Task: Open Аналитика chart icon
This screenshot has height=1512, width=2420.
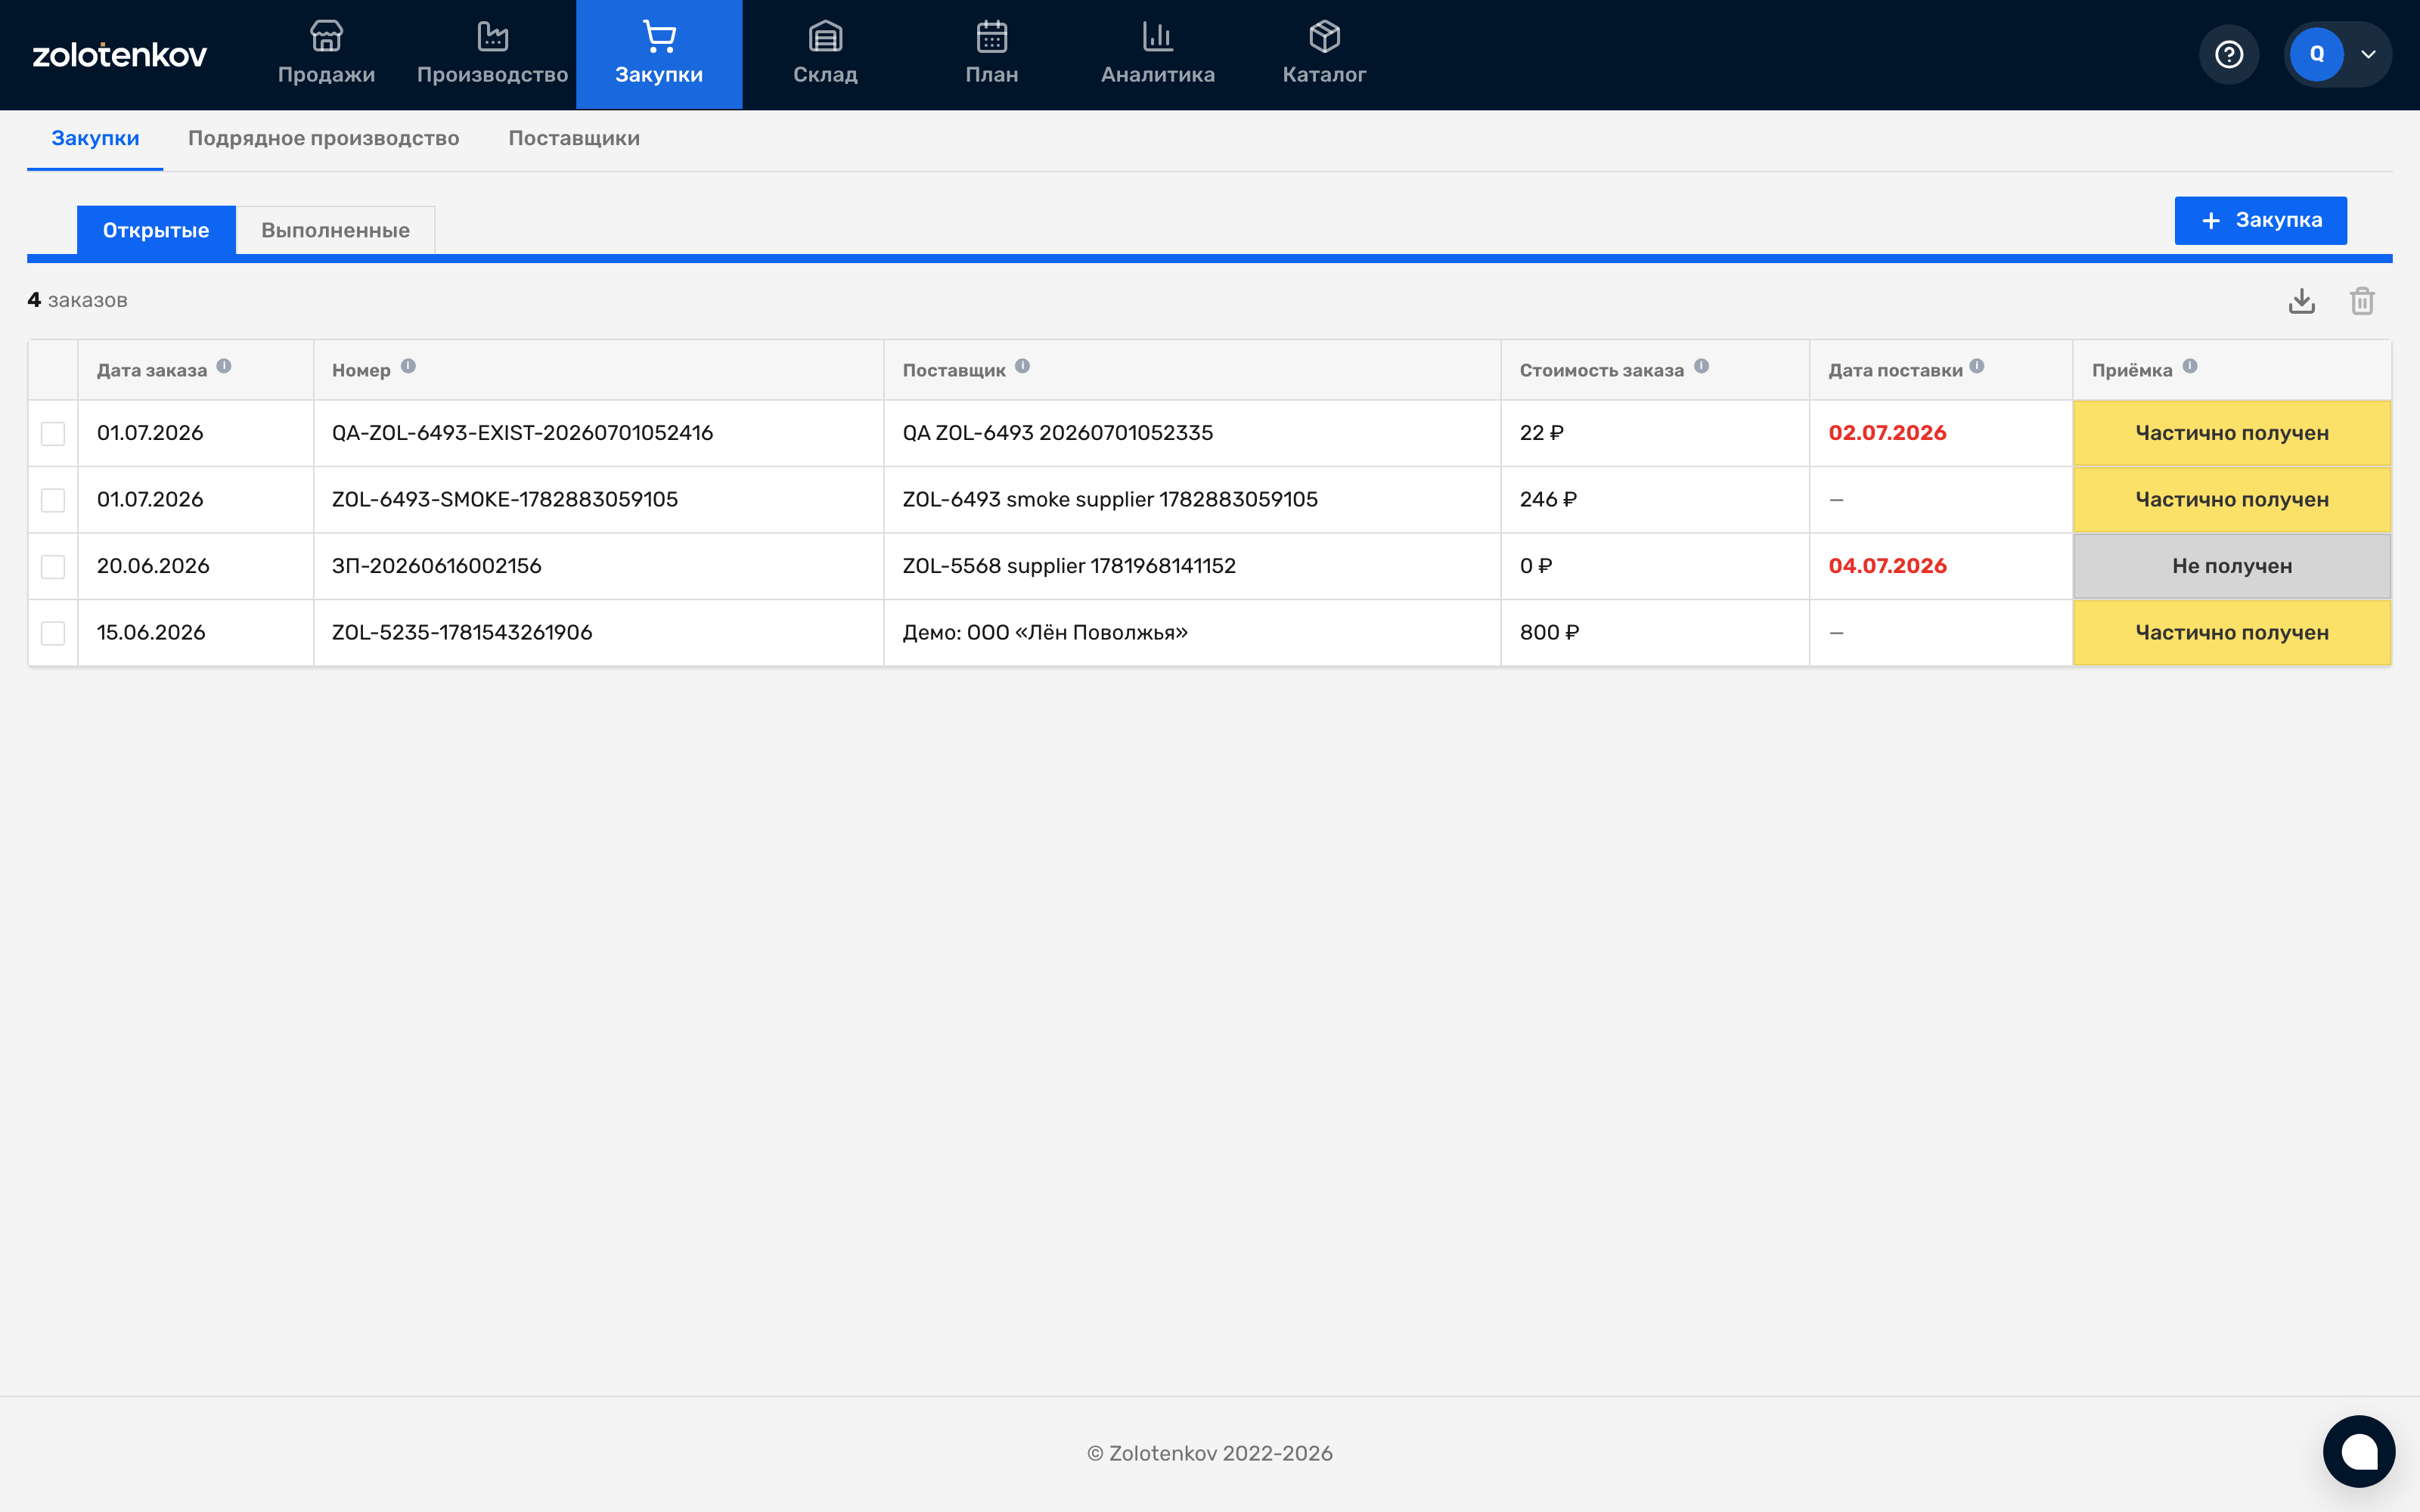Action: coord(1158,37)
